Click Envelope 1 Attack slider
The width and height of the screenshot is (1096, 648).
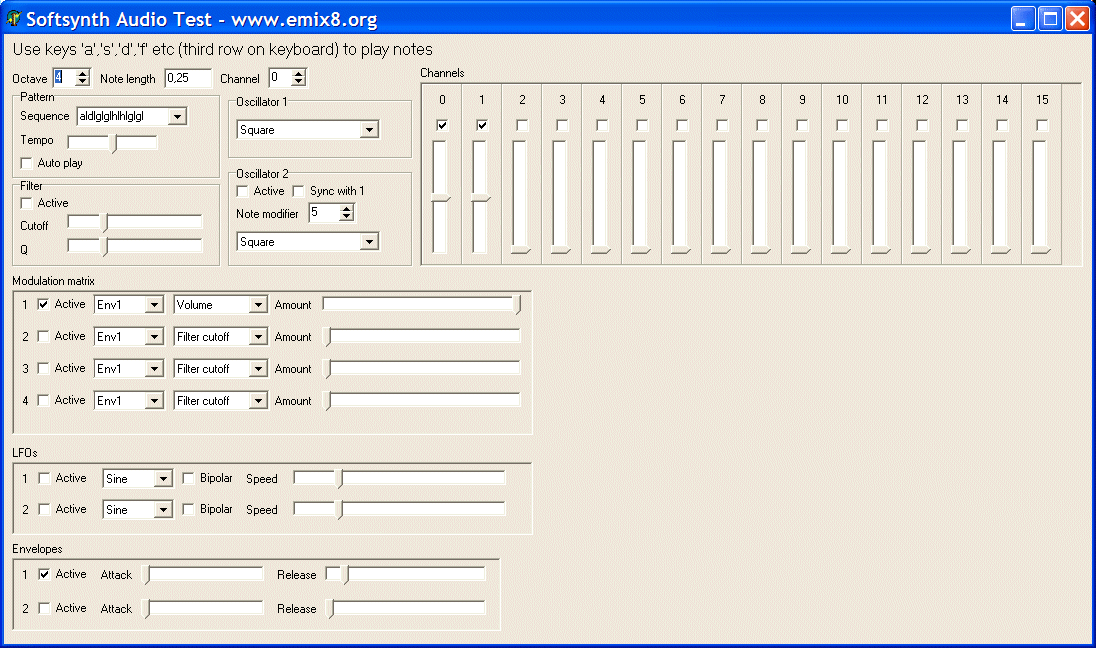click(203, 575)
